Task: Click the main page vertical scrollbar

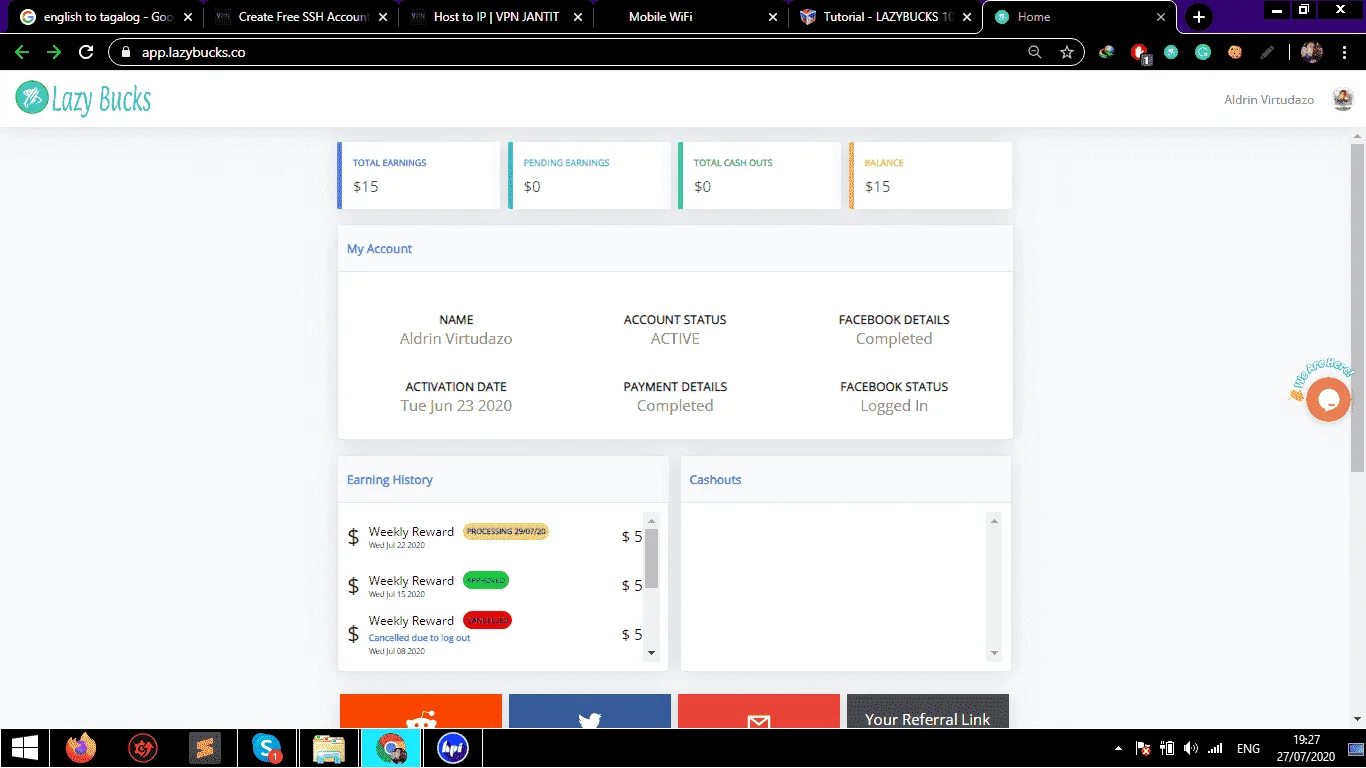Action: [x=1357, y=308]
